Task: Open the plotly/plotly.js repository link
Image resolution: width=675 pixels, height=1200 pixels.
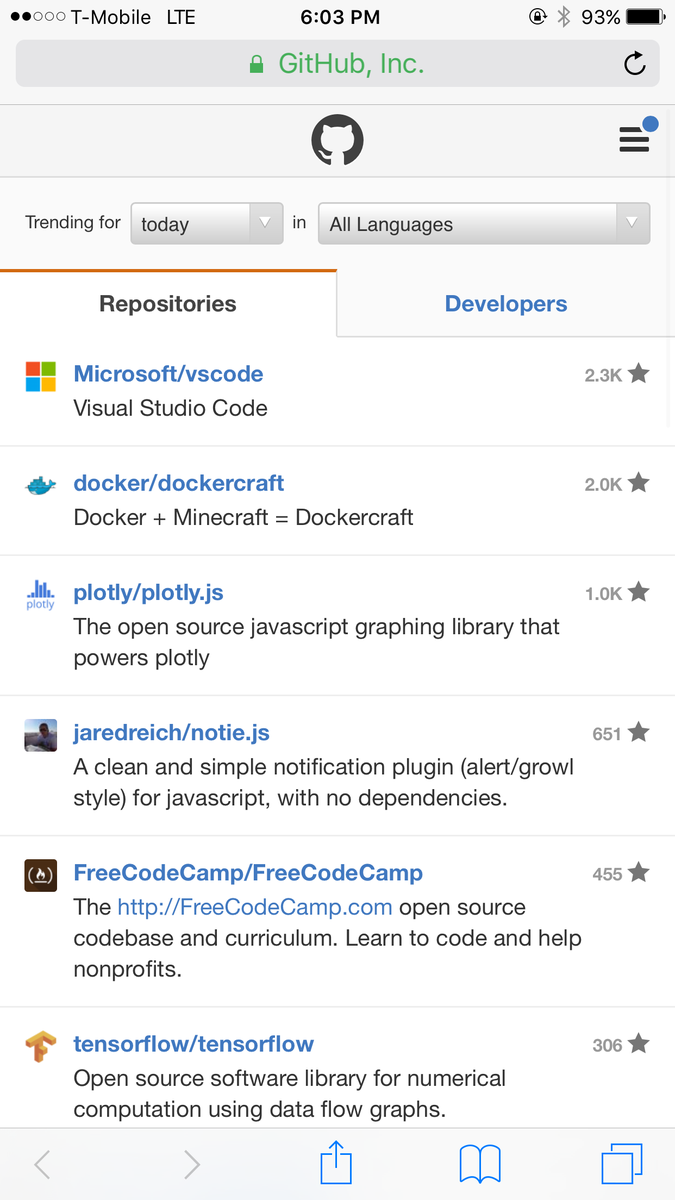Action: [148, 592]
